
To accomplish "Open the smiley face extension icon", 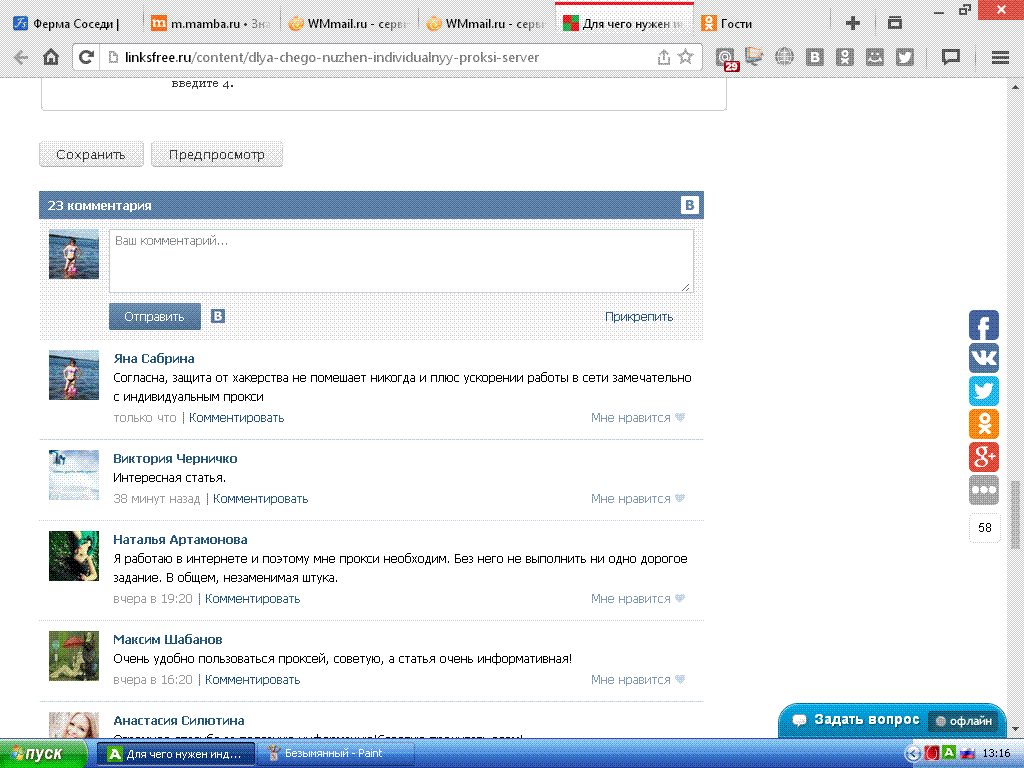I will 874,57.
